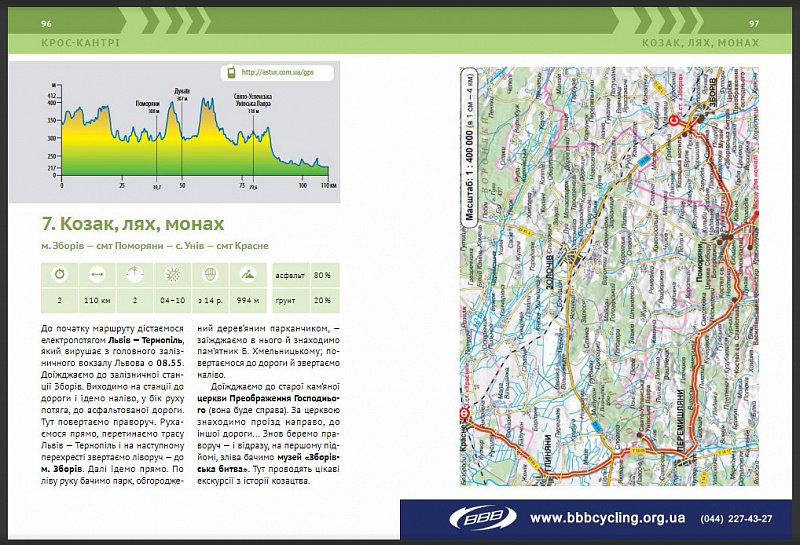The image size is (800, 545).
Task: Click the bold 'Львів – Тернопіль' train name
Action: [145, 340]
